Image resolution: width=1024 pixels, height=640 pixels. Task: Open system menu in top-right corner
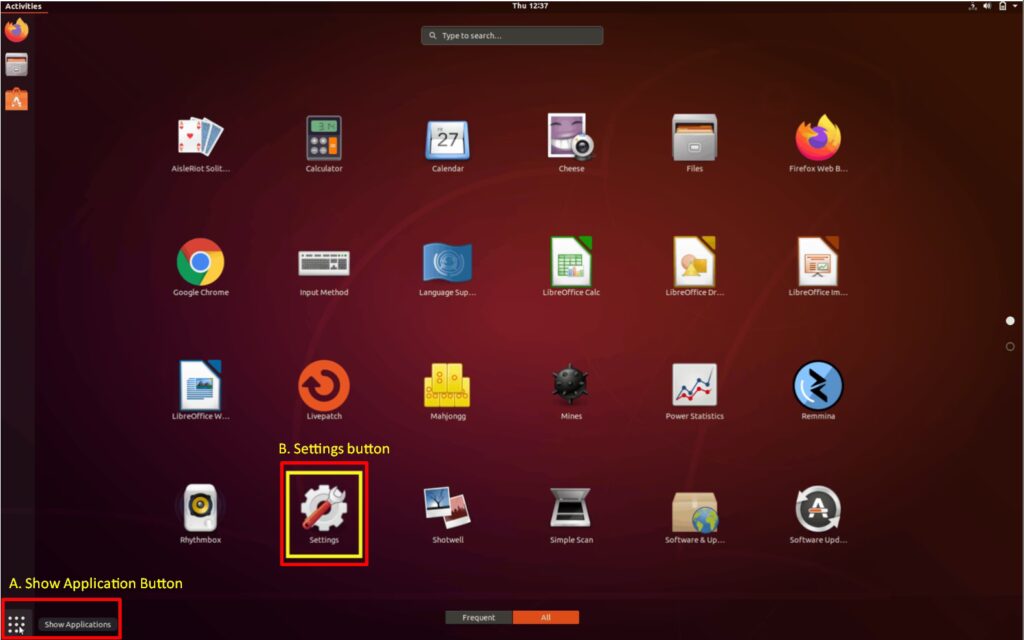pos(1003,6)
